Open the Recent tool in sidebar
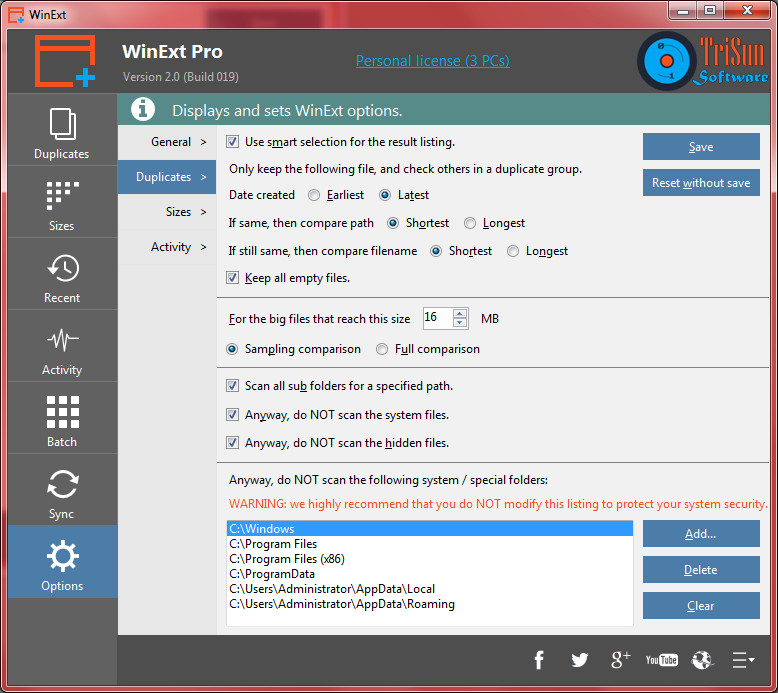Image resolution: width=778 pixels, height=693 pixels. pos(62,274)
